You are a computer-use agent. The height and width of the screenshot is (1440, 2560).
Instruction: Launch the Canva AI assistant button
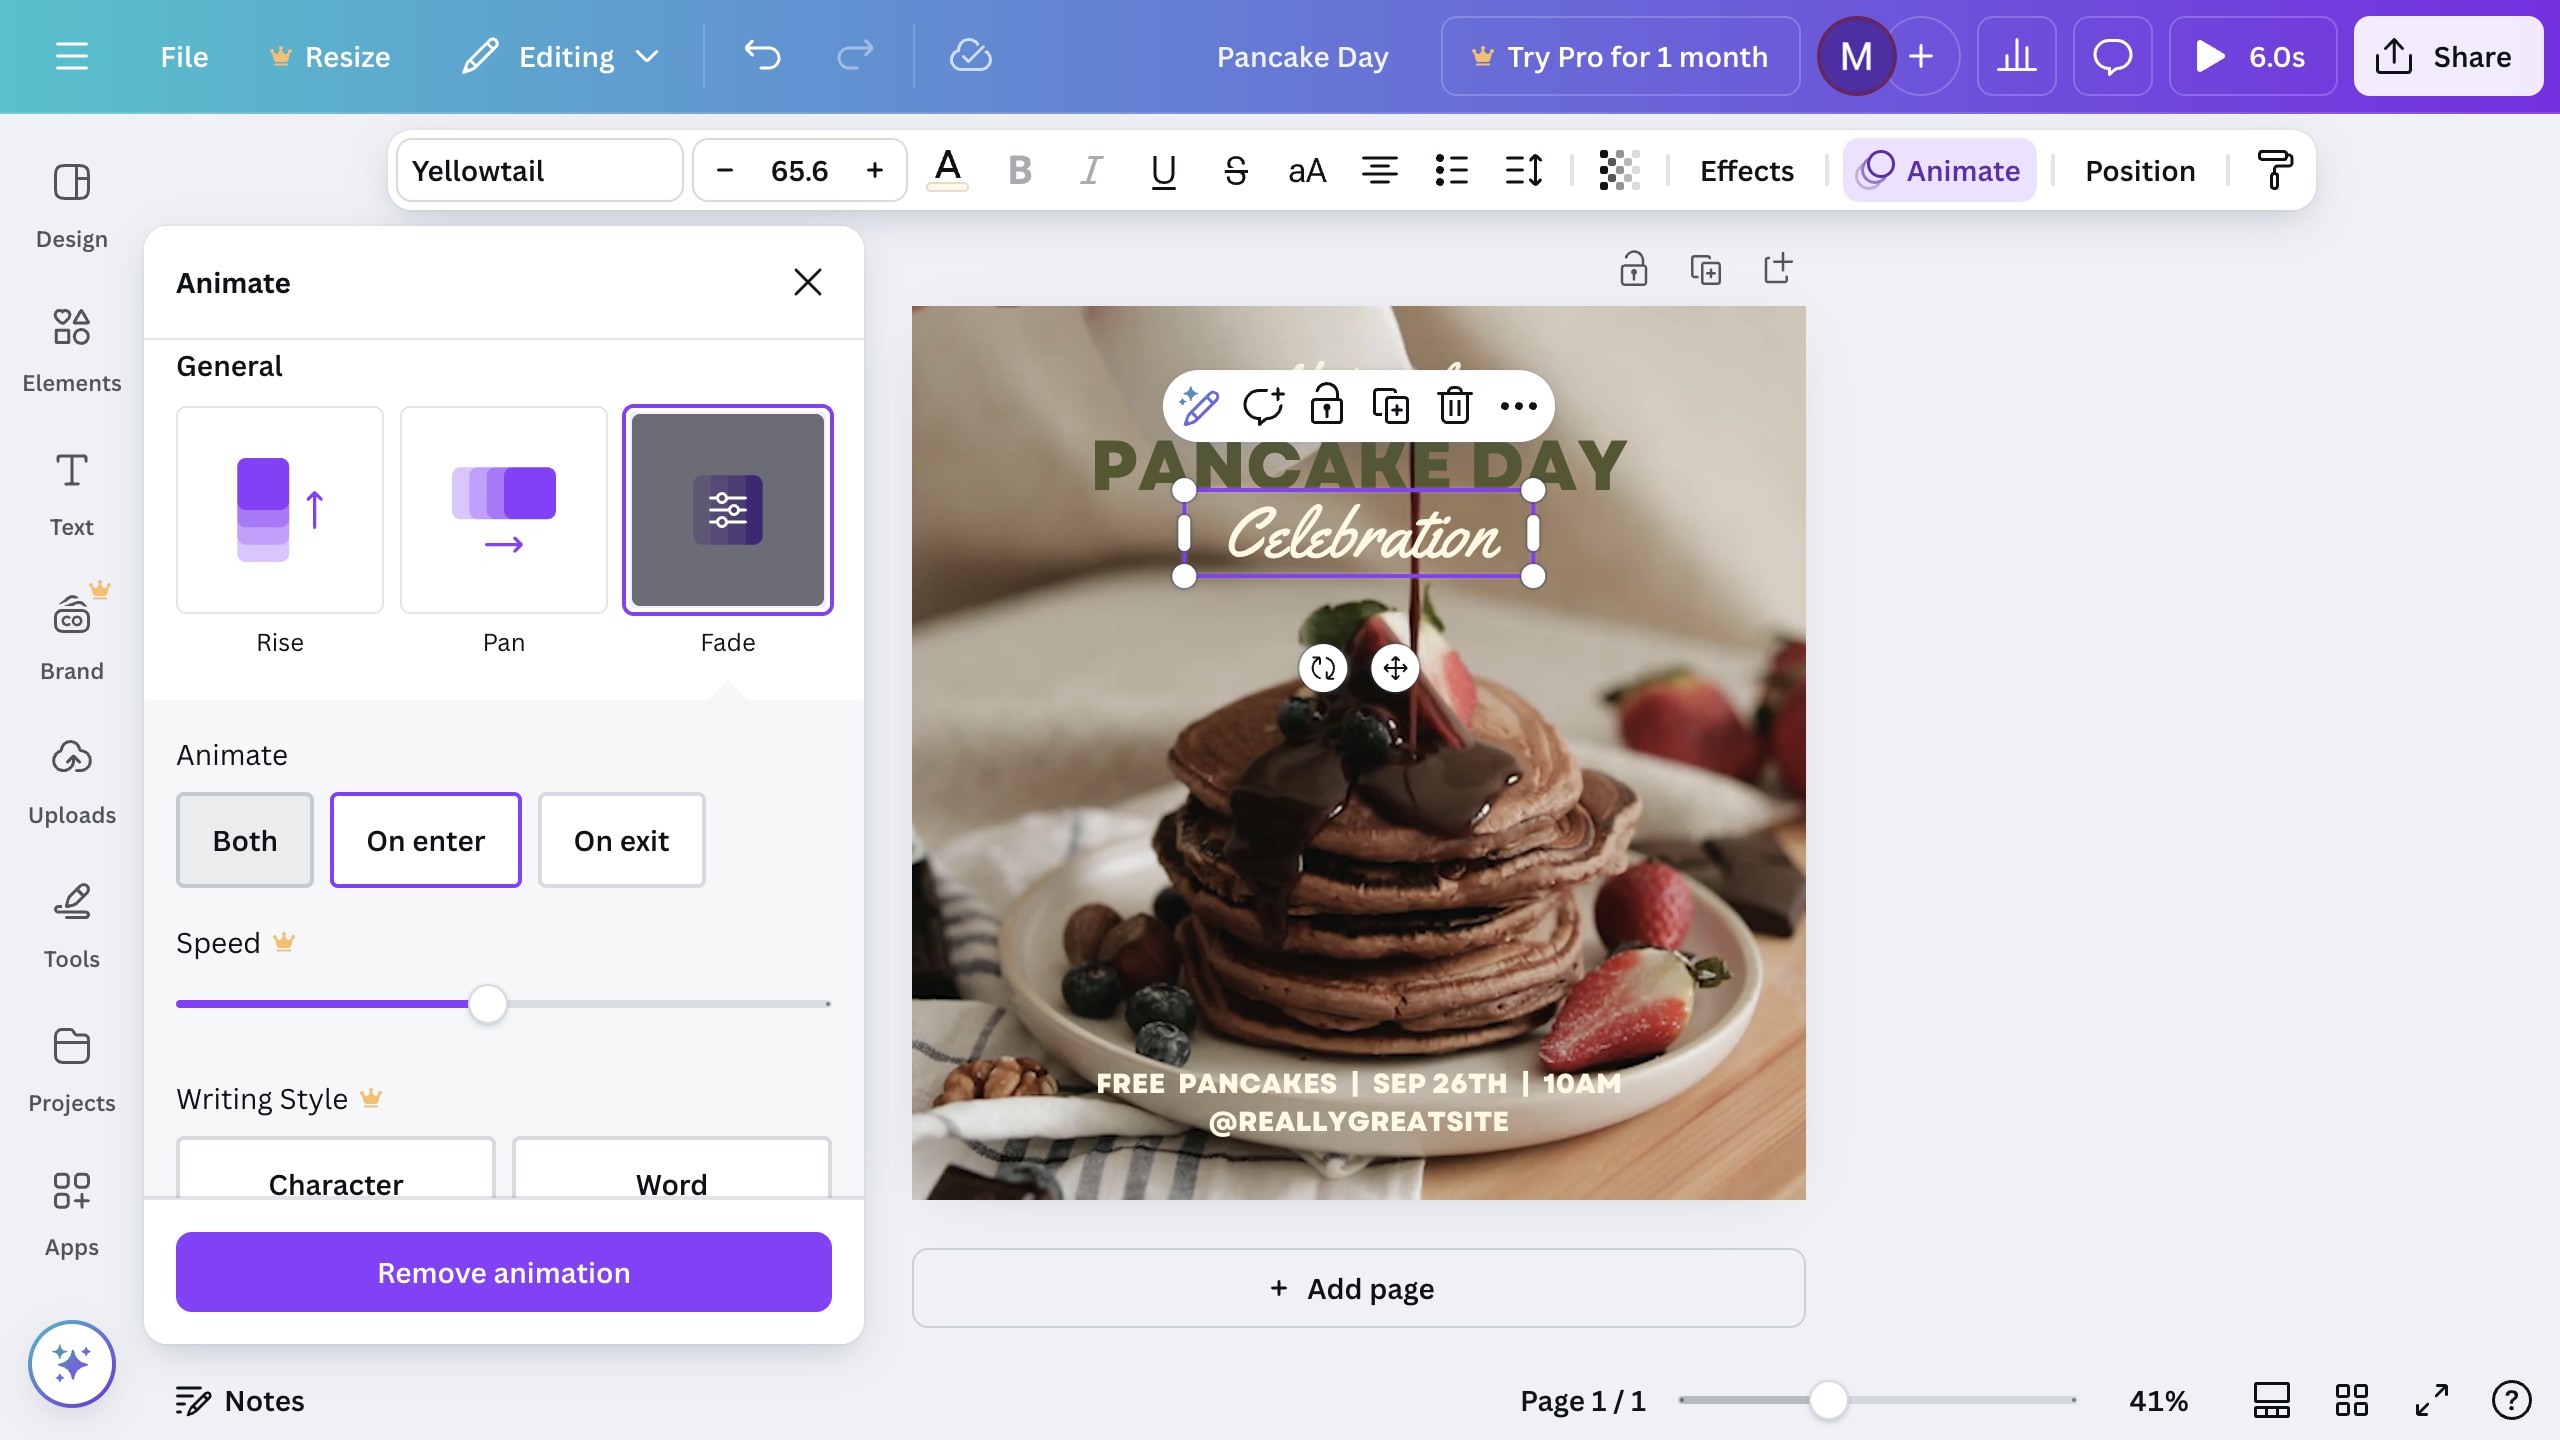click(72, 1364)
